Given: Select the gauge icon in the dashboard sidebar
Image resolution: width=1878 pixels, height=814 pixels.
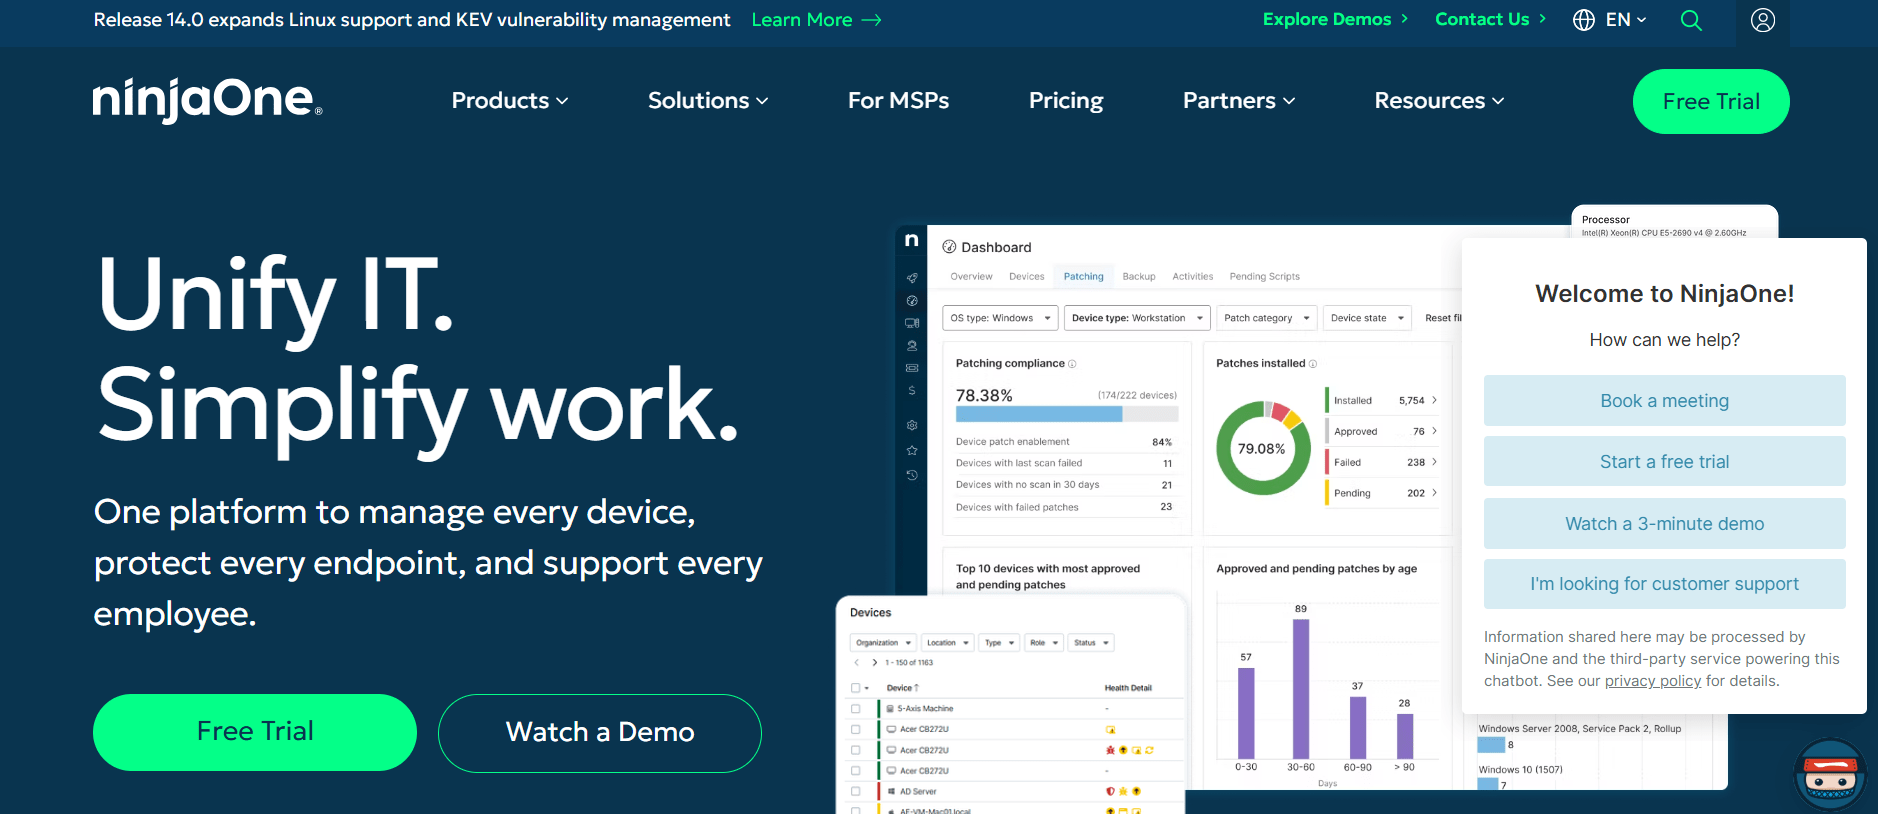Looking at the screenshot, I should click(912, 300).
